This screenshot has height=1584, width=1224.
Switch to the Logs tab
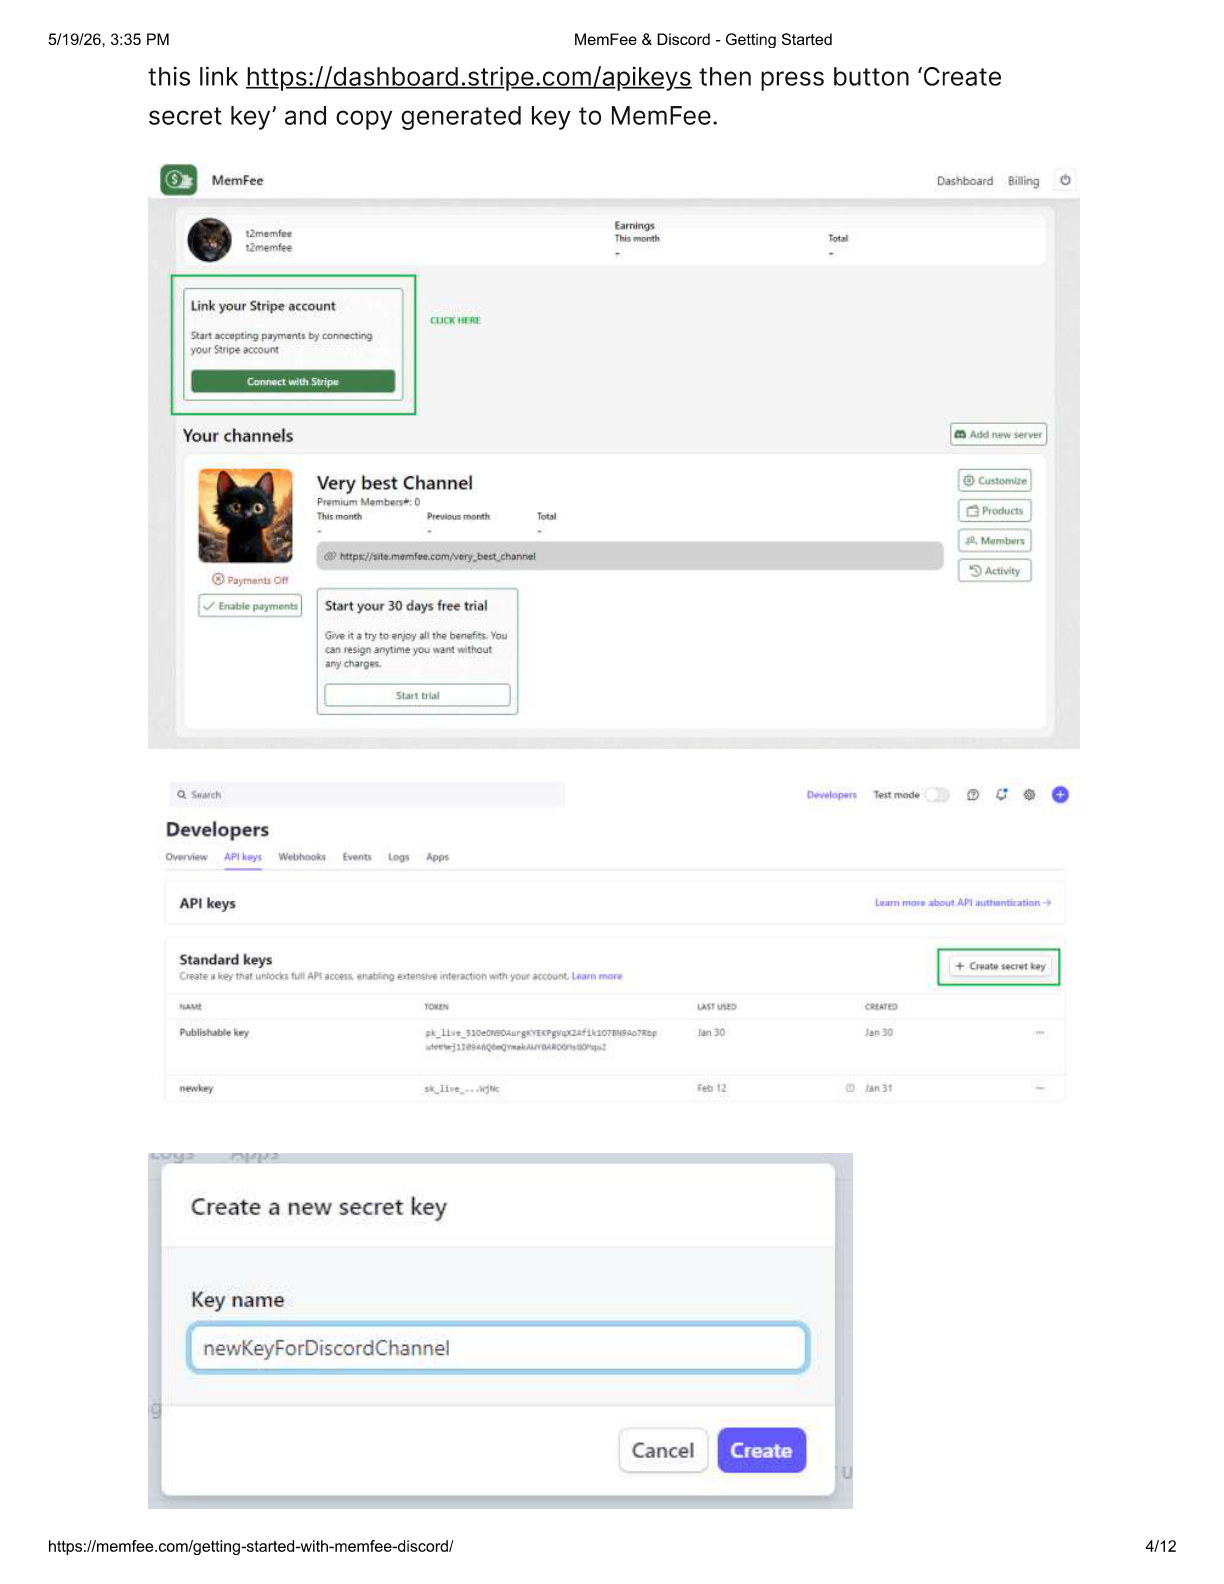399,857
